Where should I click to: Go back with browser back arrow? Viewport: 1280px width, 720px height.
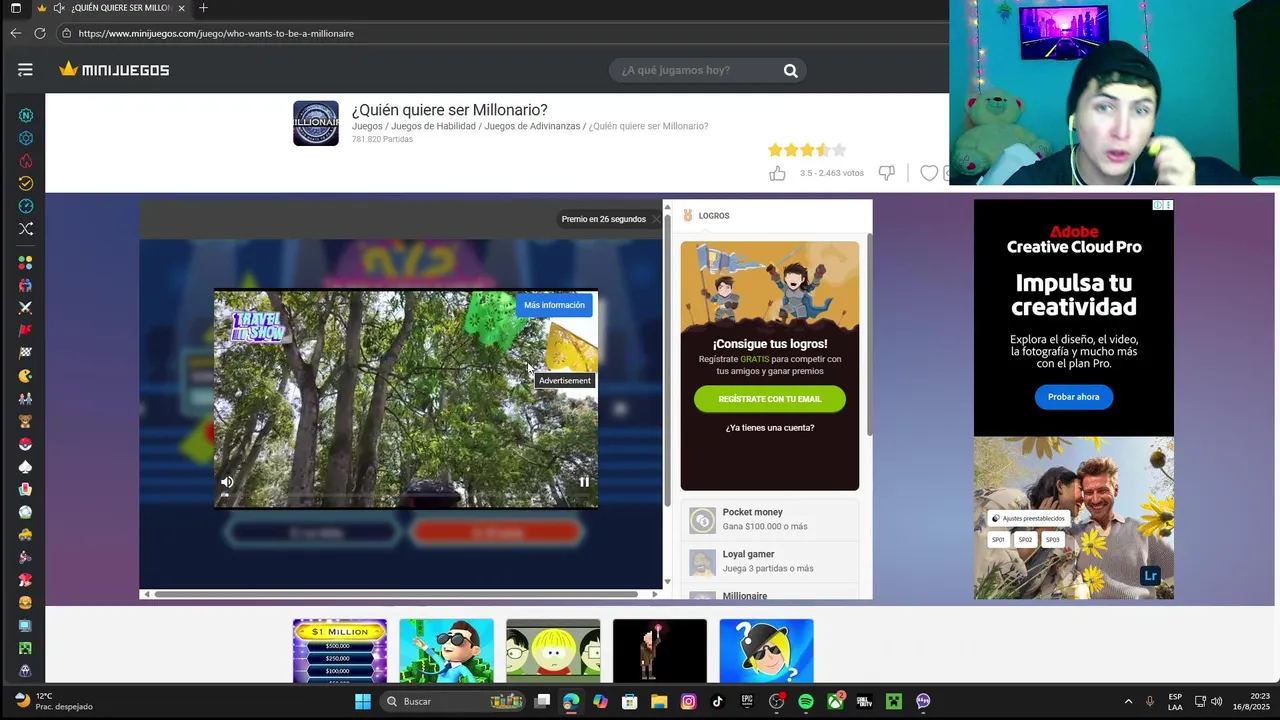[x=15, y=33]
